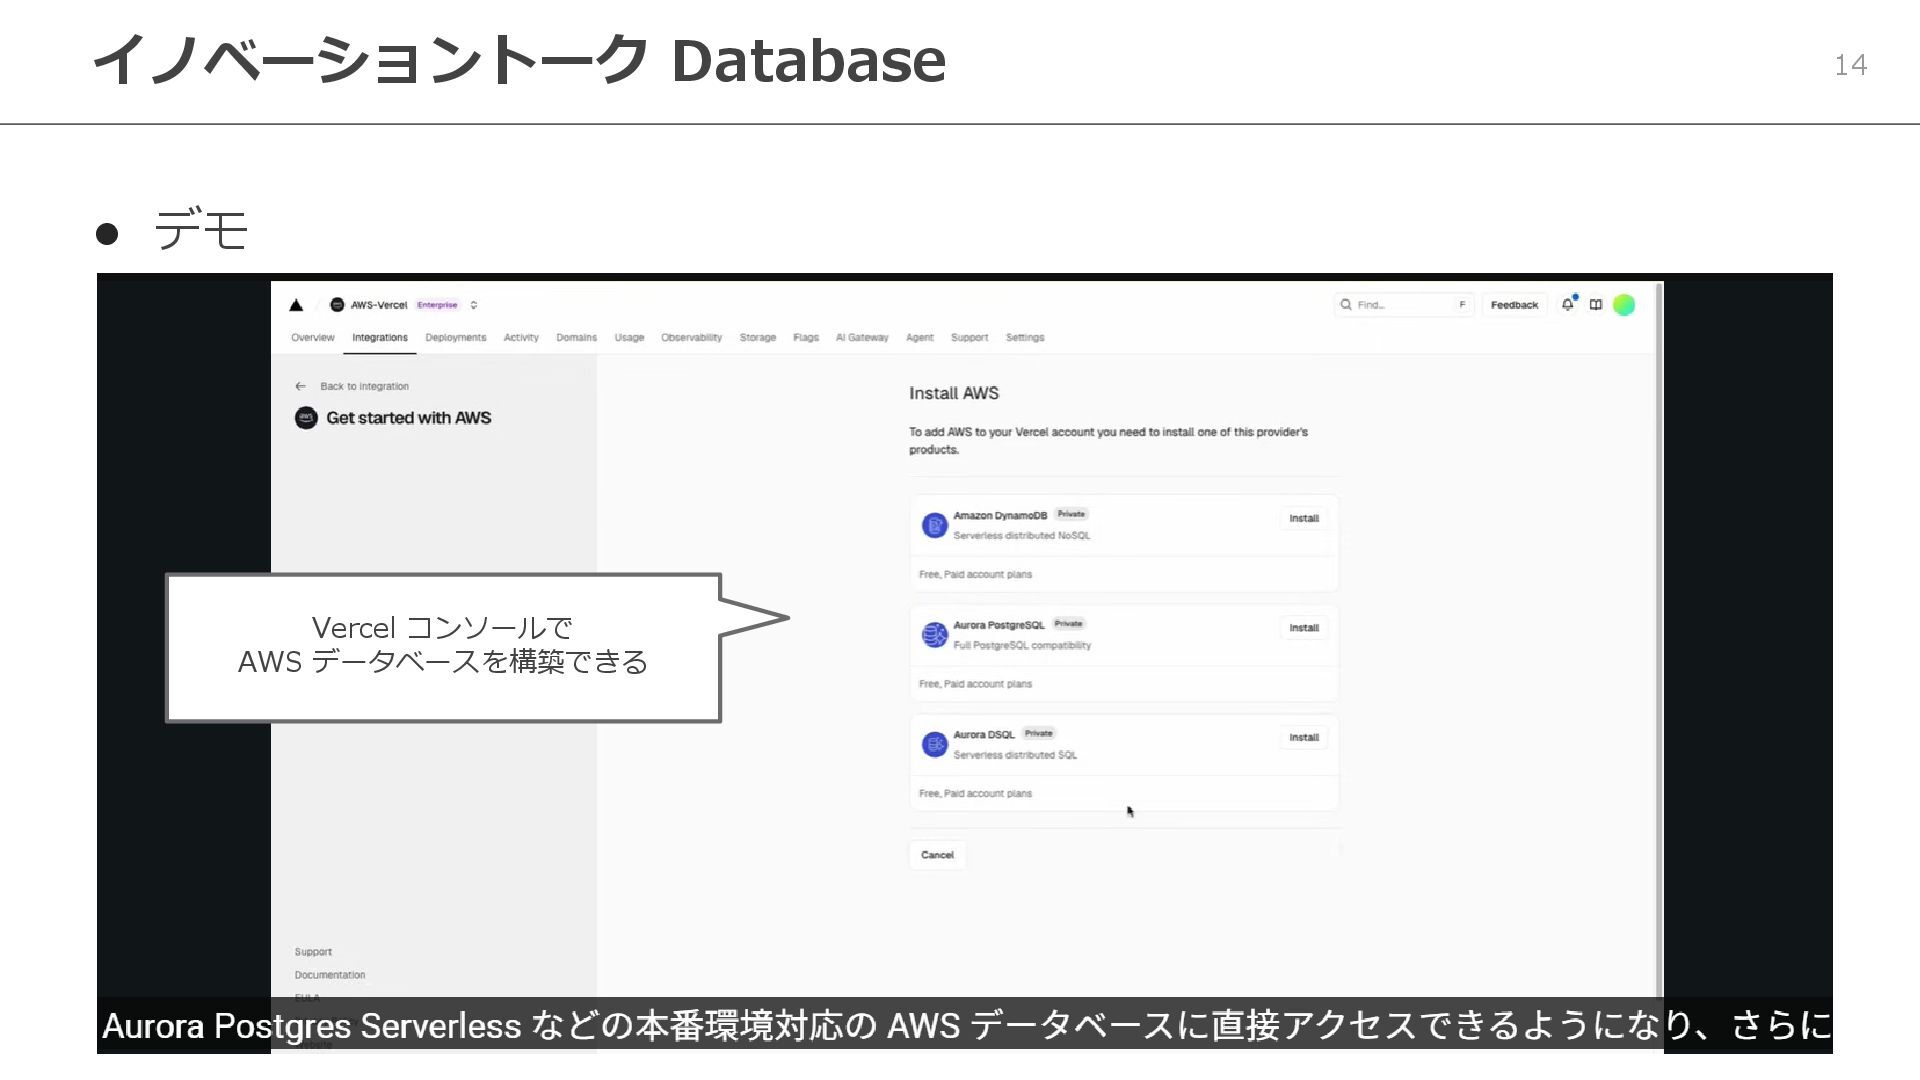Click the green user avatar

tap(1624, 305)
